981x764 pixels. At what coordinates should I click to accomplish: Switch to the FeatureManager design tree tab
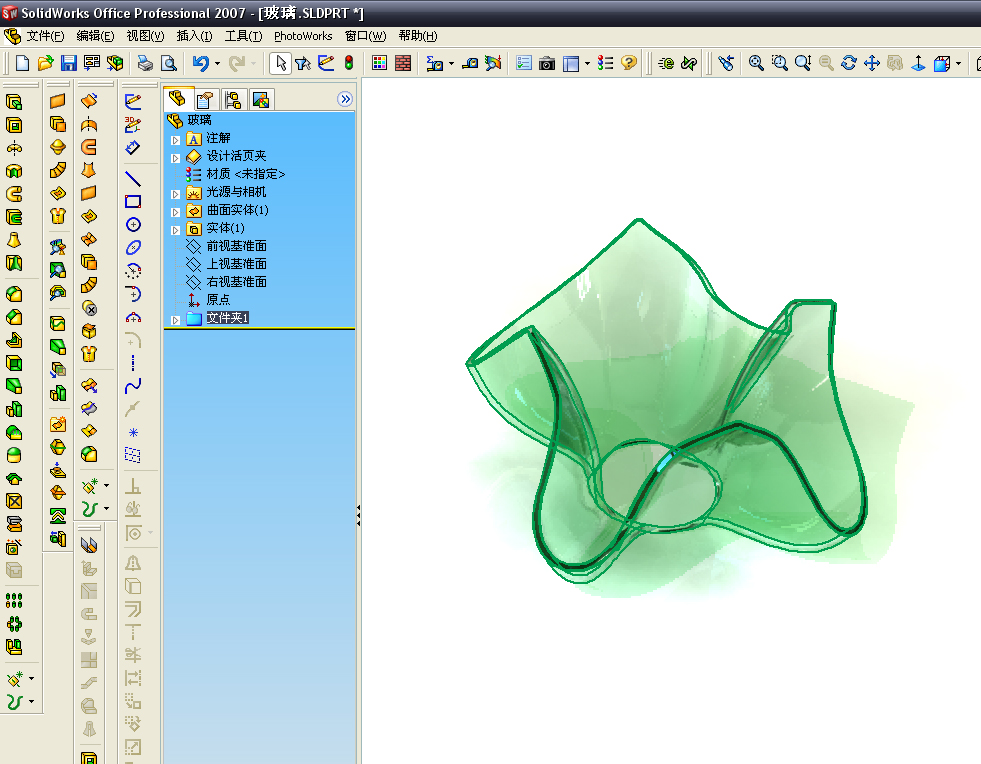(177, 99)
